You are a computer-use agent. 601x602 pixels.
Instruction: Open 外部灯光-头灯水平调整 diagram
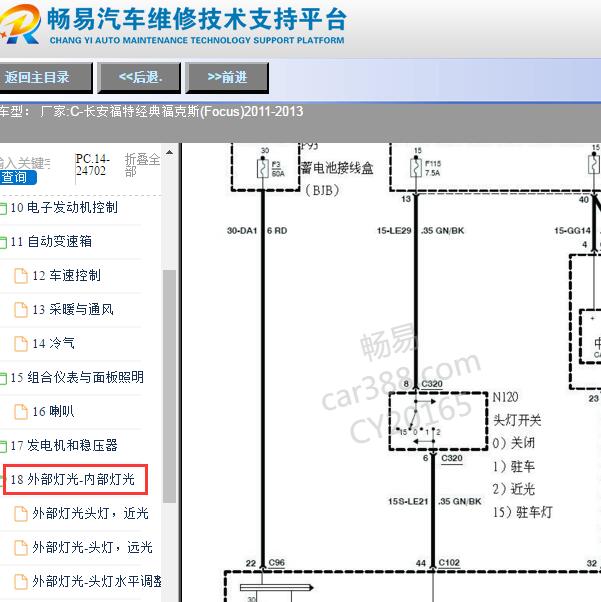pyautogui.click(x=97, y=581)
